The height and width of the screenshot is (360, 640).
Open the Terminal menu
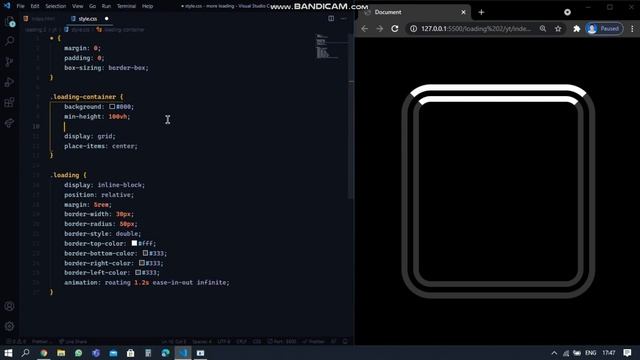126,6
